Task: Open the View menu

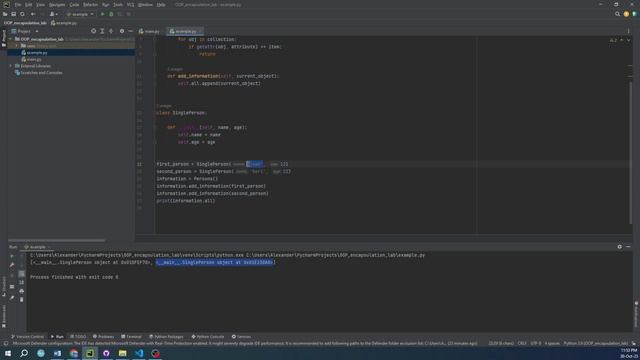Action: pos(40,4)
